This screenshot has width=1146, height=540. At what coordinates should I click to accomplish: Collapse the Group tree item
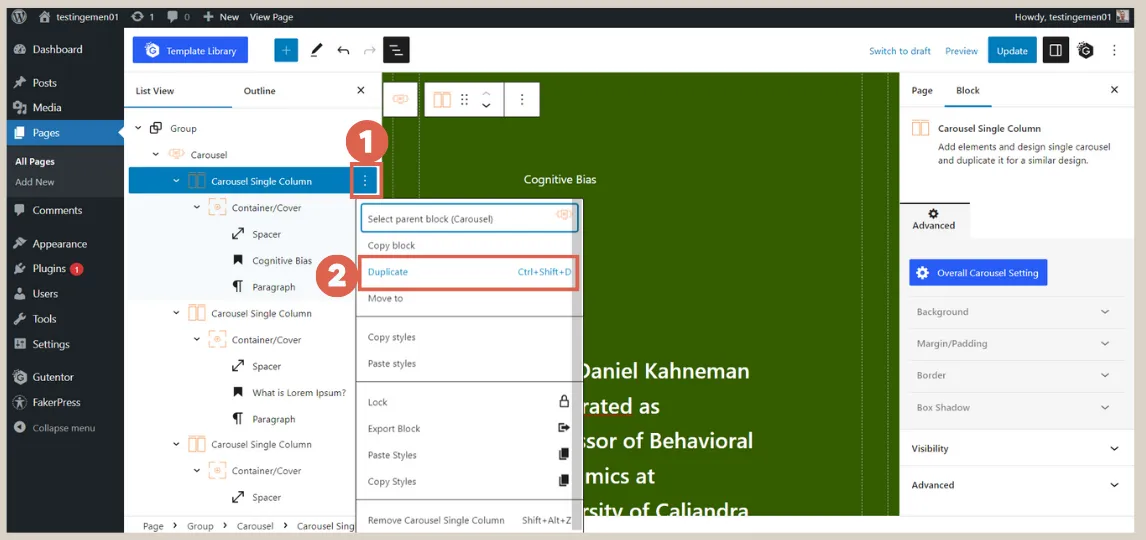tap(138, 128)
